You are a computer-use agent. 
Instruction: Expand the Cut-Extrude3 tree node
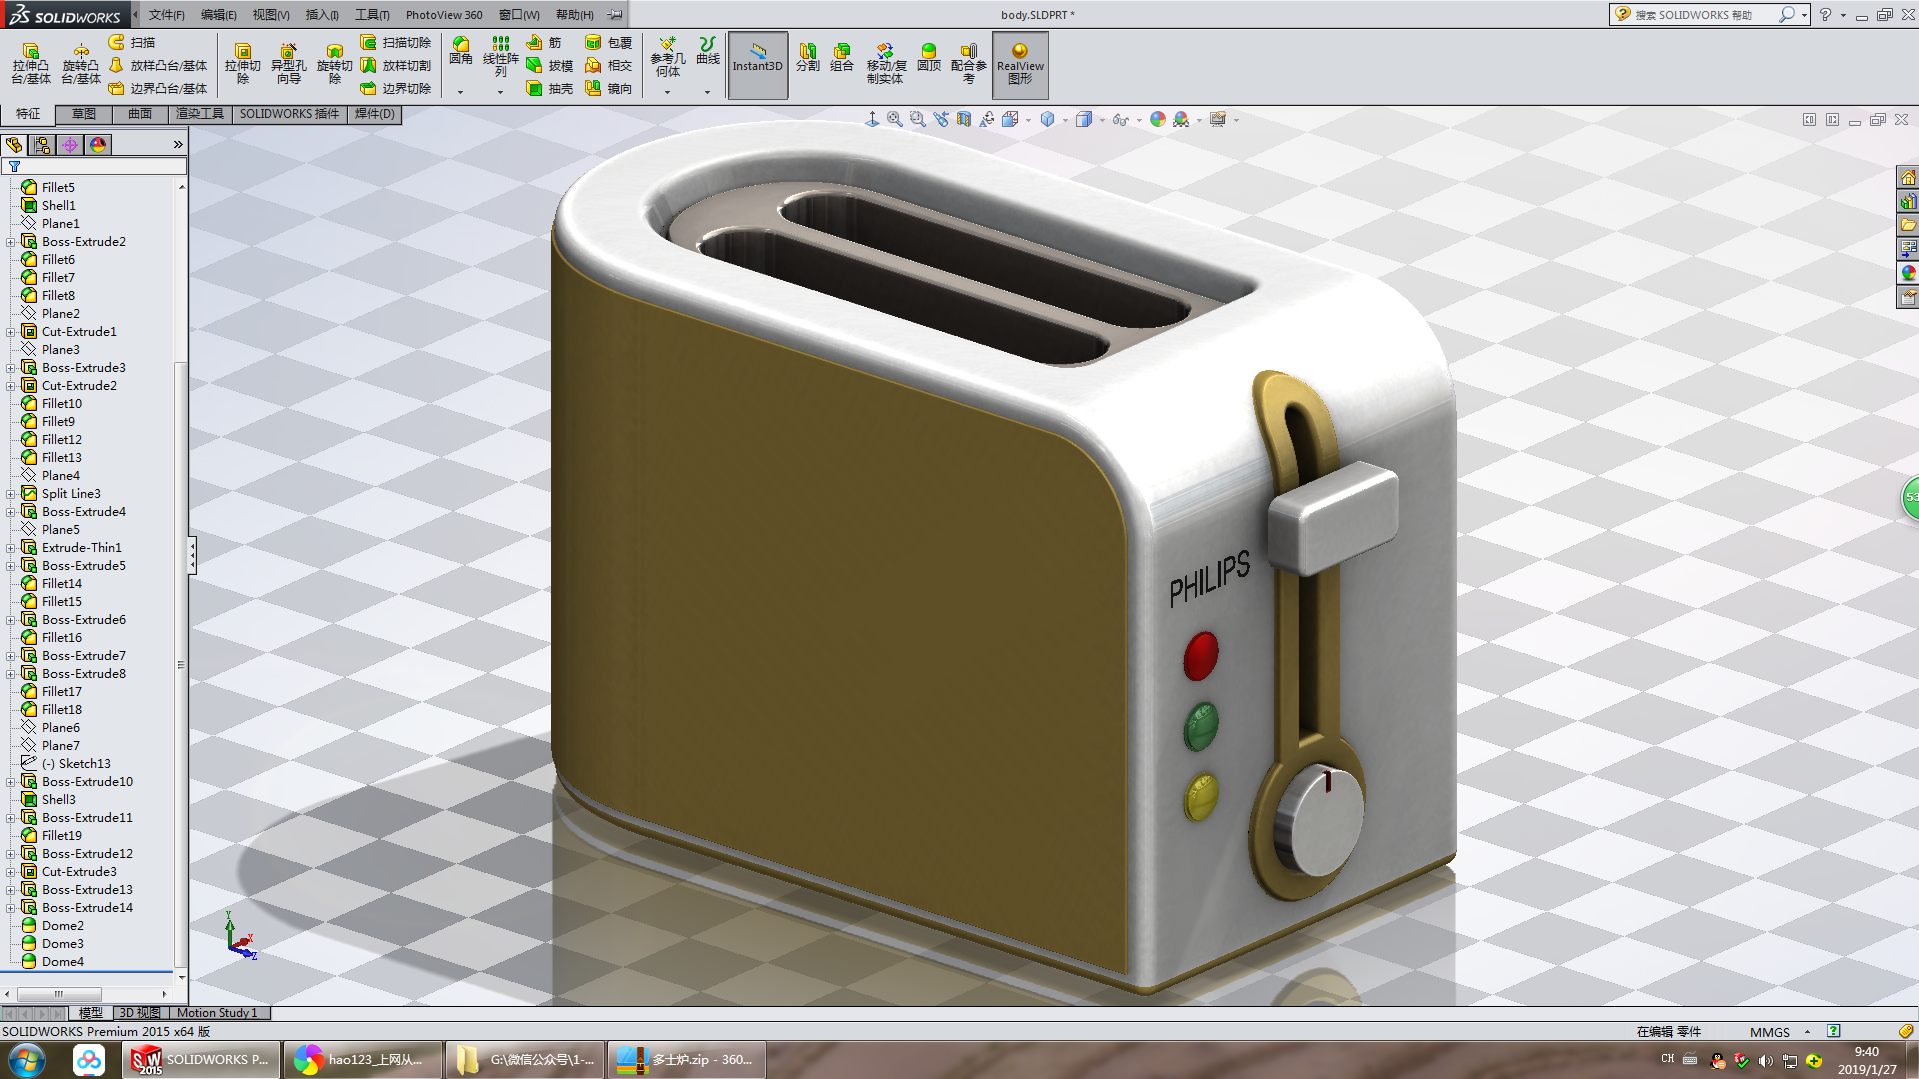pos(11,872)
